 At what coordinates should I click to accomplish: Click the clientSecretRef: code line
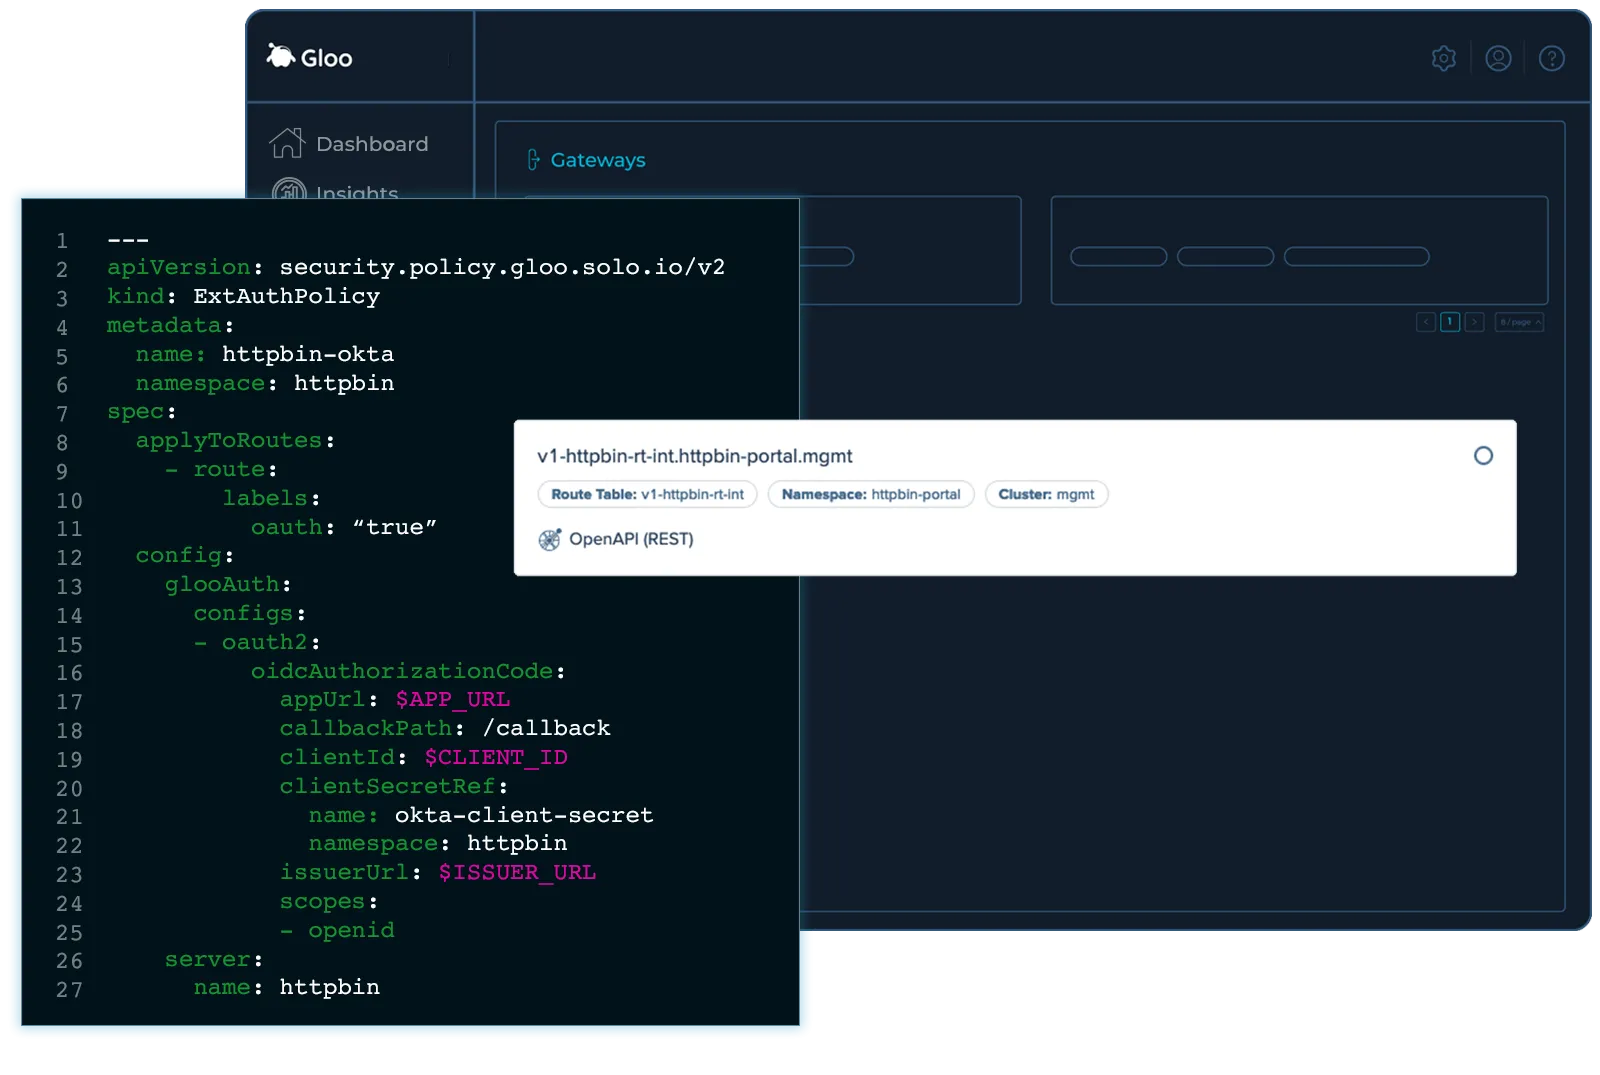tap(394, 786)
